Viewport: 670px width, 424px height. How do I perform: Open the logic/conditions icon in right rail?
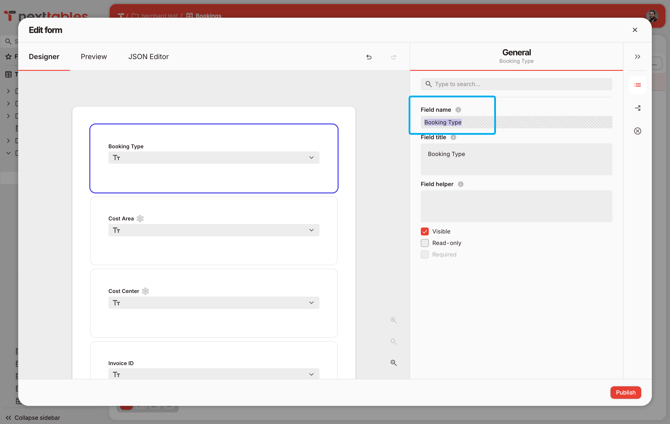click(x=637, y=108)
